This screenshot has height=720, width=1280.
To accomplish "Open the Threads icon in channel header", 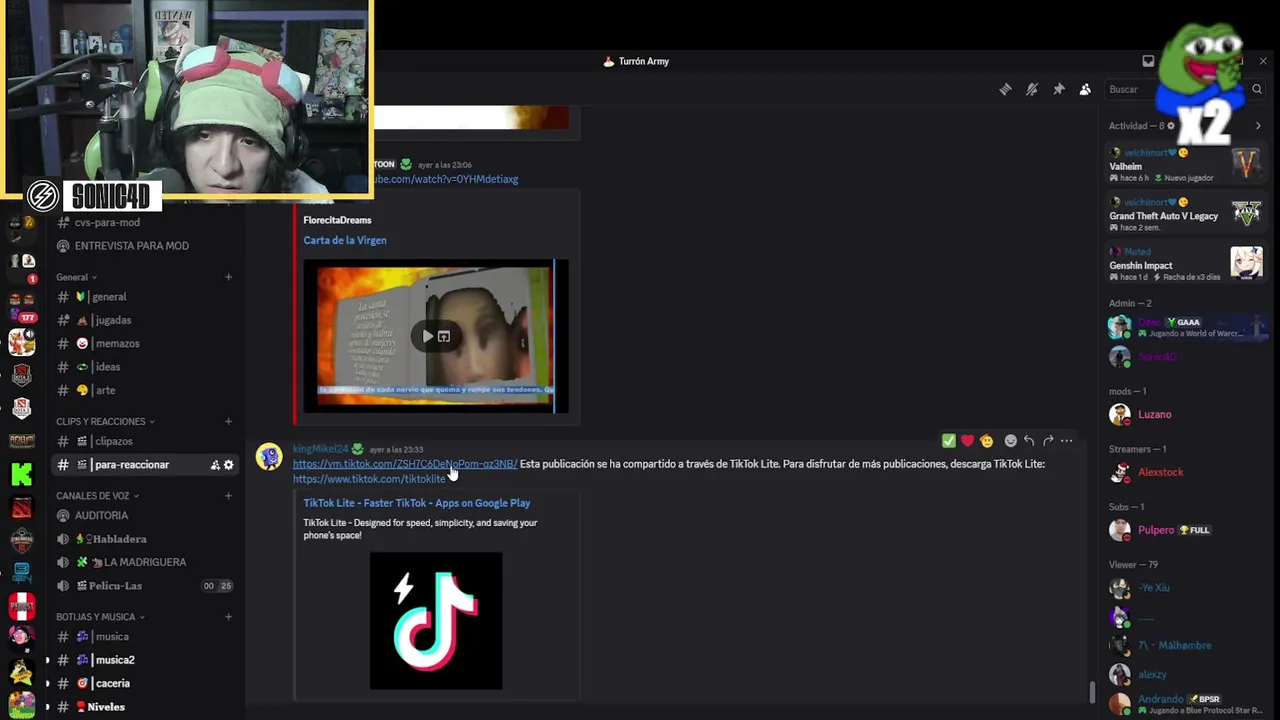I will pyautogui.click(x=1005, y=89).
